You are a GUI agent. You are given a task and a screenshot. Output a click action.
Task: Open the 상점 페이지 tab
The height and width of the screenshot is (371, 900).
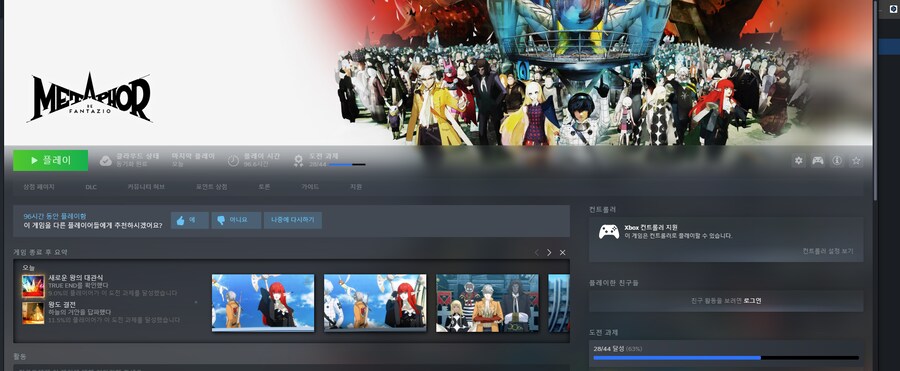pyautogui.click(x=38, y=187)
